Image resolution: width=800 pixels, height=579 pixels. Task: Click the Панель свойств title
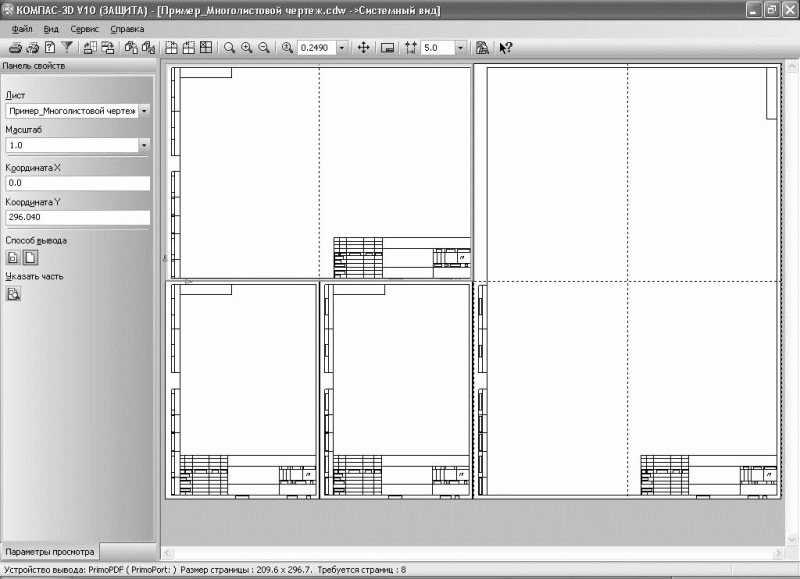[x=34, y=66]
